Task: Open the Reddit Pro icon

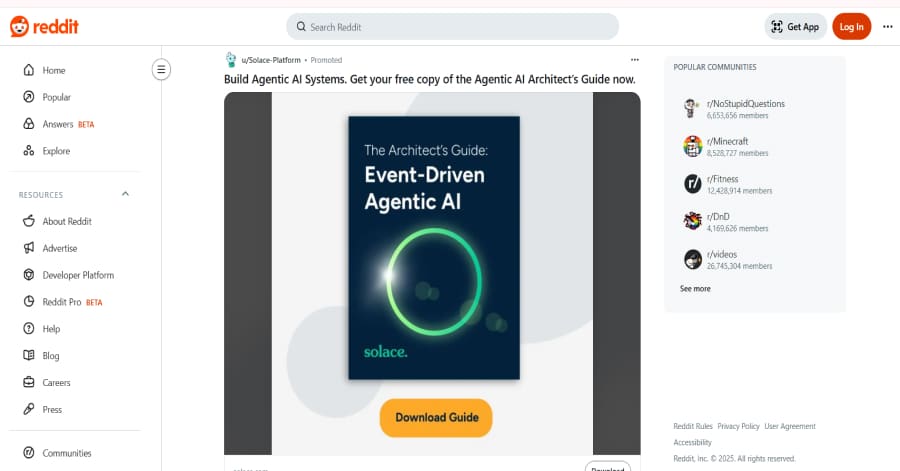Action: (x=28, y=302)
